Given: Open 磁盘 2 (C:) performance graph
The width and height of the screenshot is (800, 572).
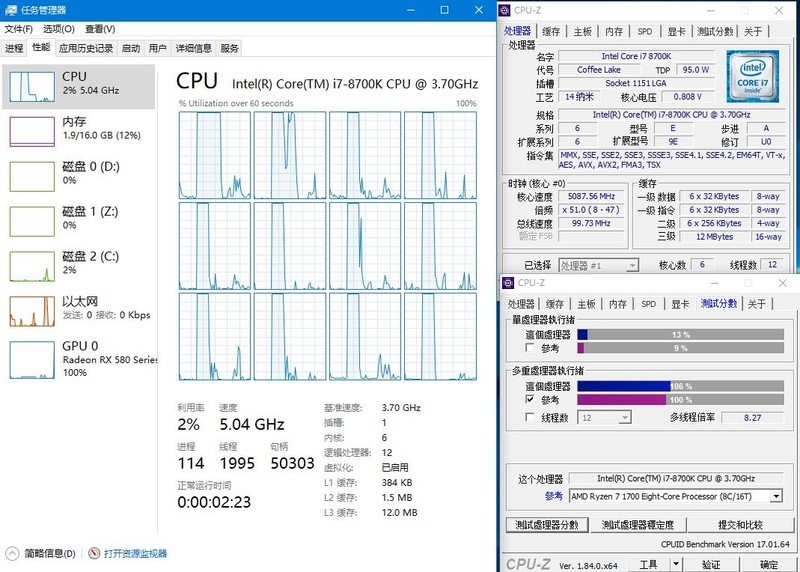Looking at the screenshot, I should [79, 266].
